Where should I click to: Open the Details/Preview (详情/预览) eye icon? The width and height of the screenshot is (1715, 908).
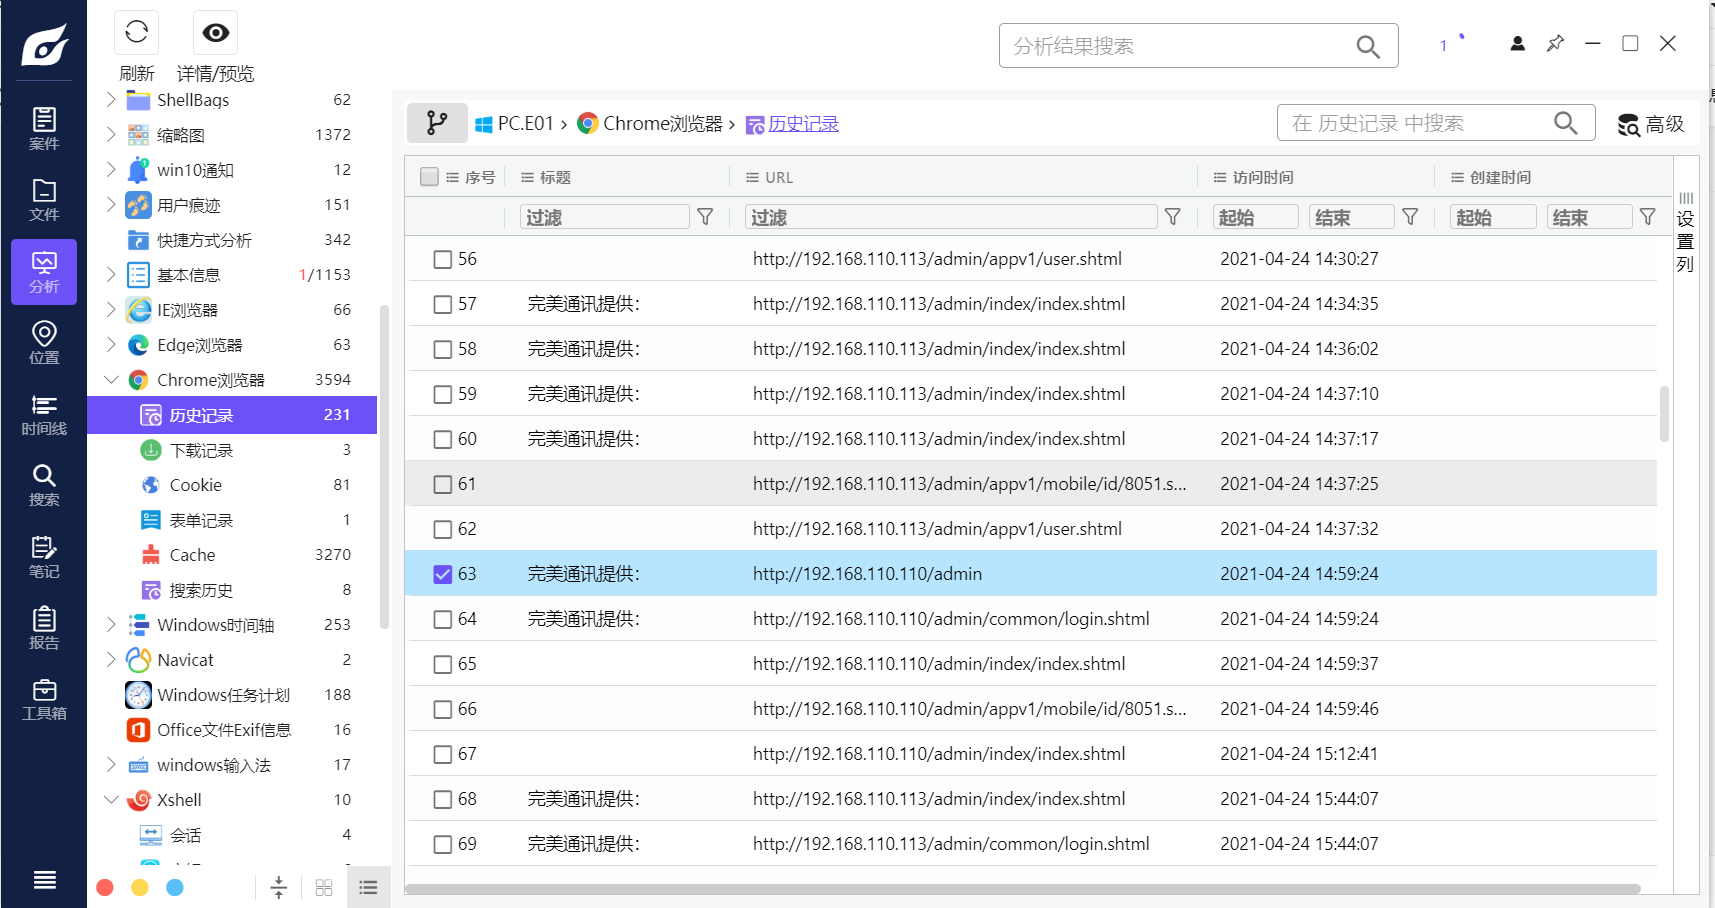point(215,33)
